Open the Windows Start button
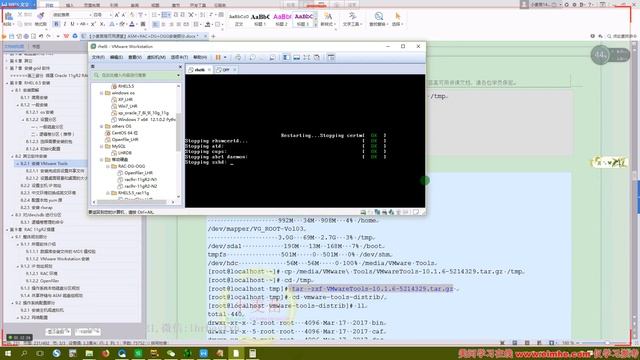This screenshot has height=360, width=640. [x=8, y=353]
